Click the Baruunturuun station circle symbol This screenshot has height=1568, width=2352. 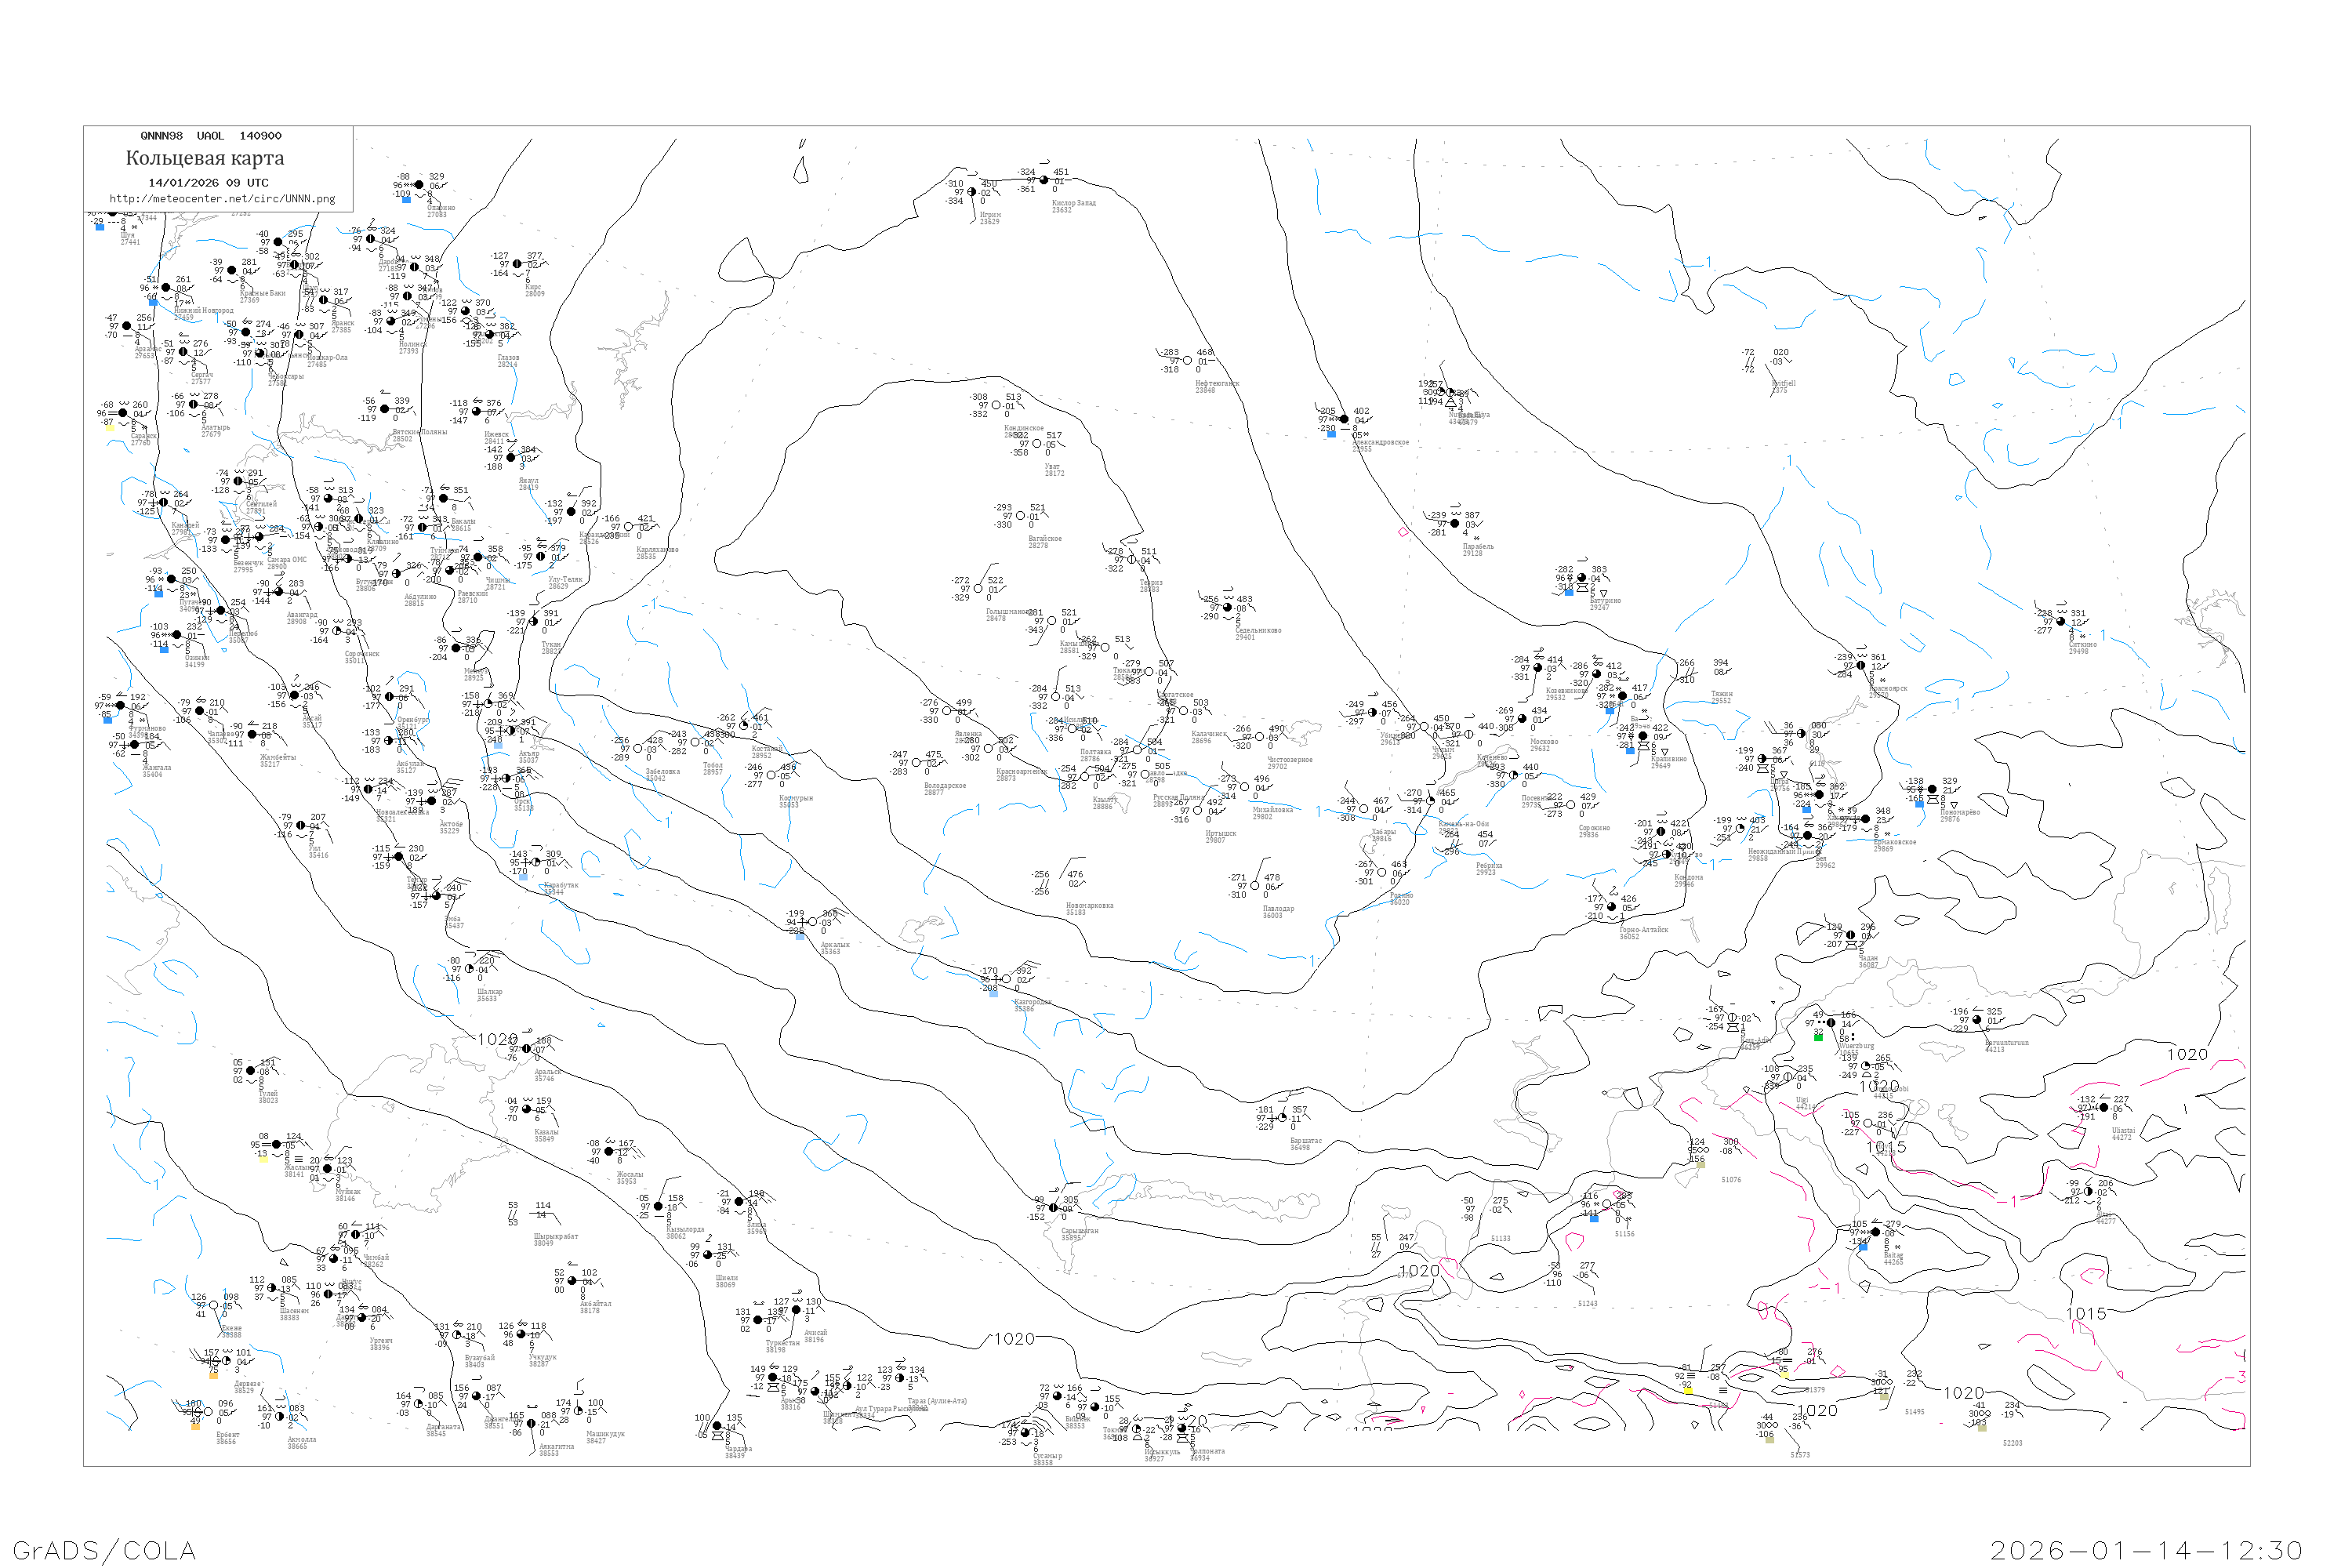pyautogui.click(x=1977, y=1020)
